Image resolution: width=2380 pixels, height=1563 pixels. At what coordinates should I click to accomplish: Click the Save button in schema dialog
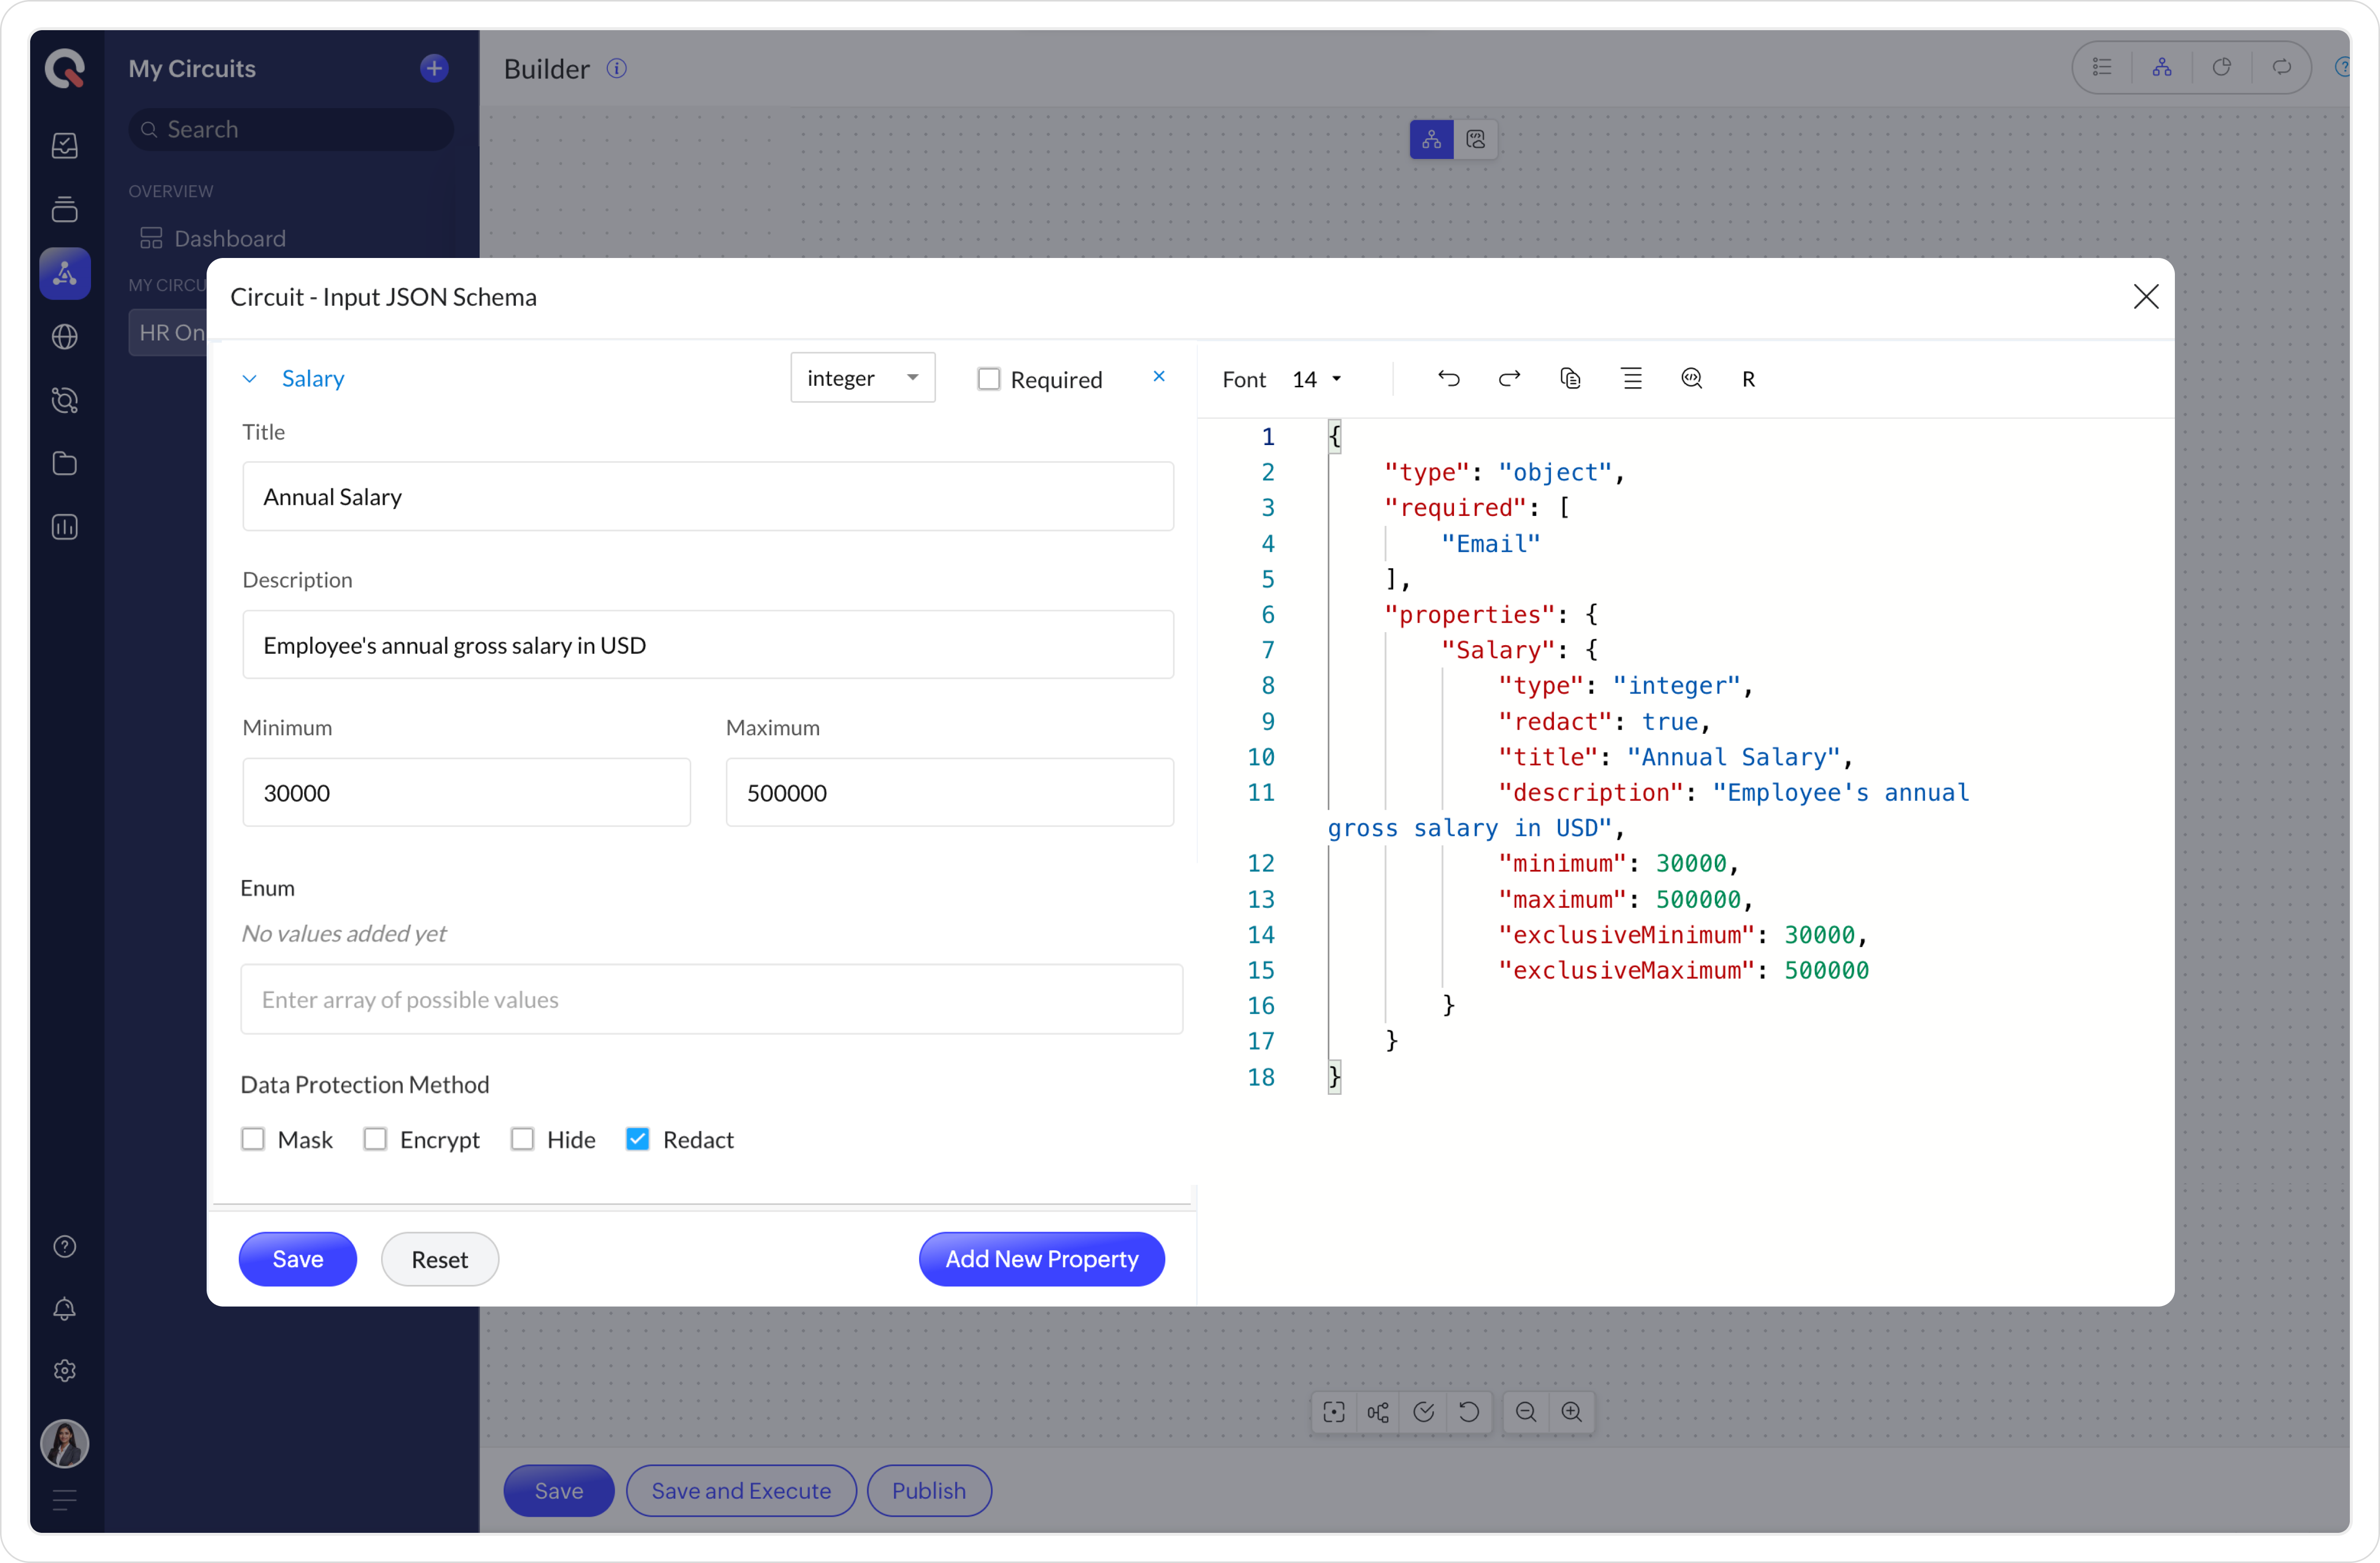tap(297, 1259)
